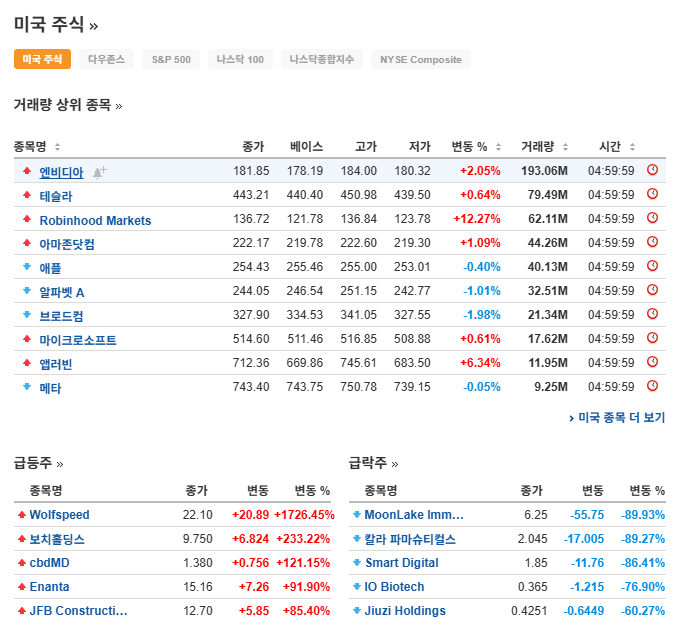
Task: Click the 베이스 column header
Action: click(x=307, y=147)
